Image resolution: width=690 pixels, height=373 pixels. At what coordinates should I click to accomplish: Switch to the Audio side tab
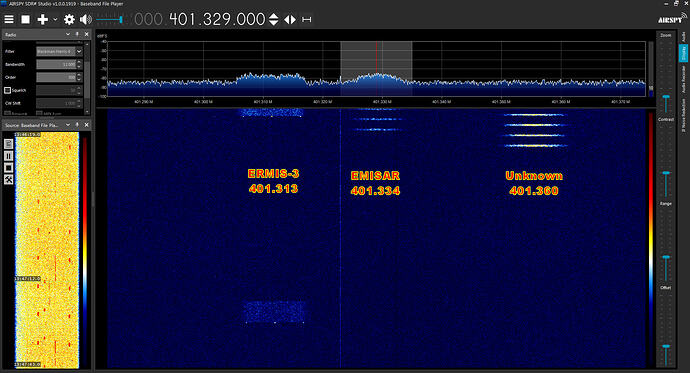[683, 37]
